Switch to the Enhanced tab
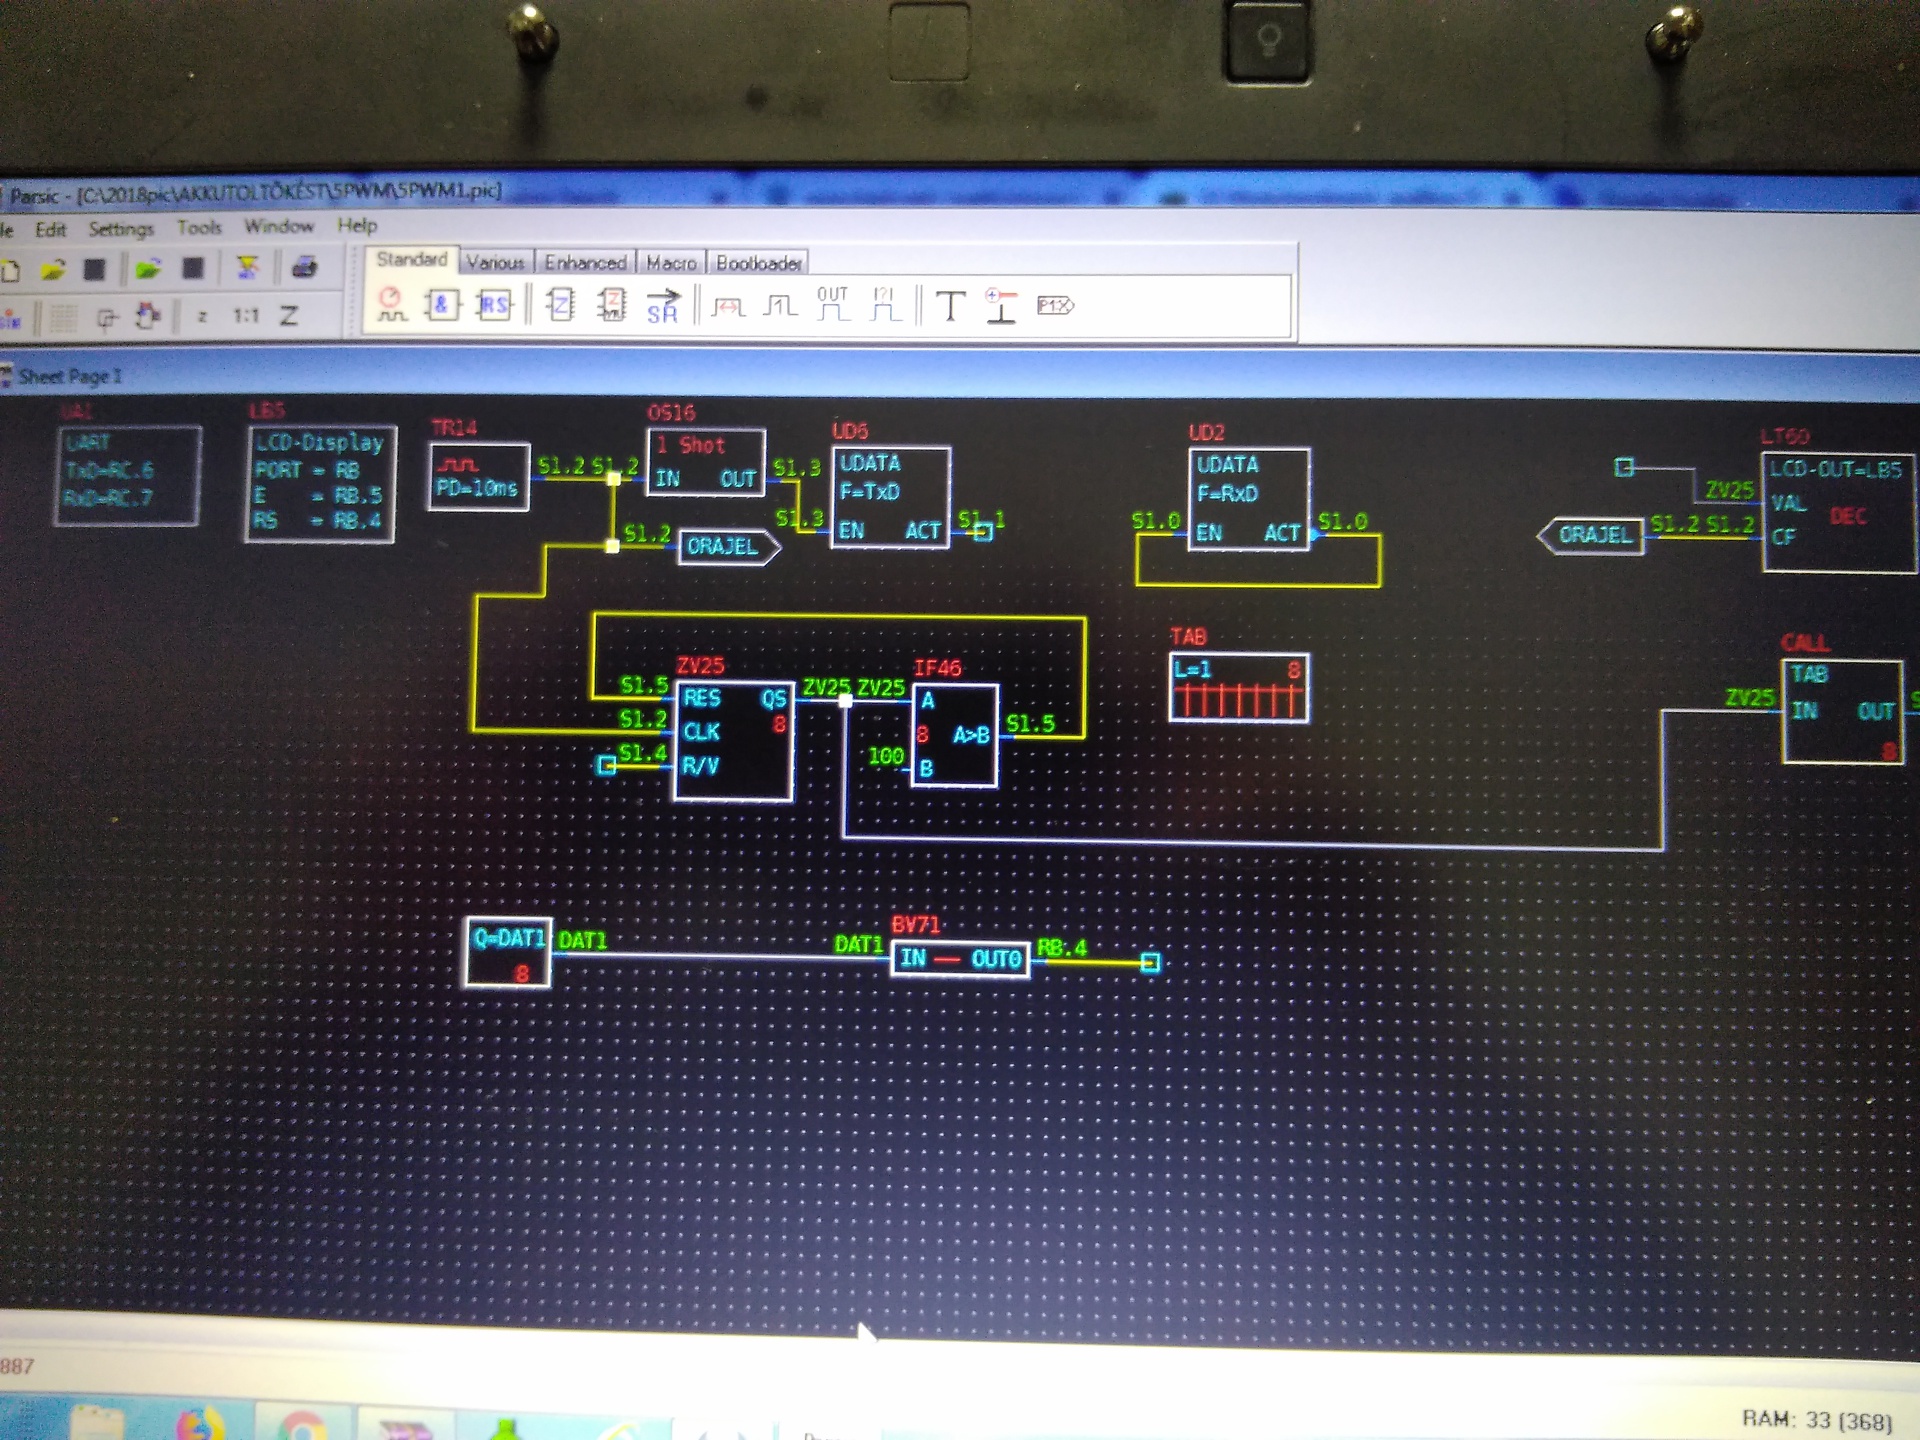Screen dimensions: 1920x1440 tap(585, 262)
